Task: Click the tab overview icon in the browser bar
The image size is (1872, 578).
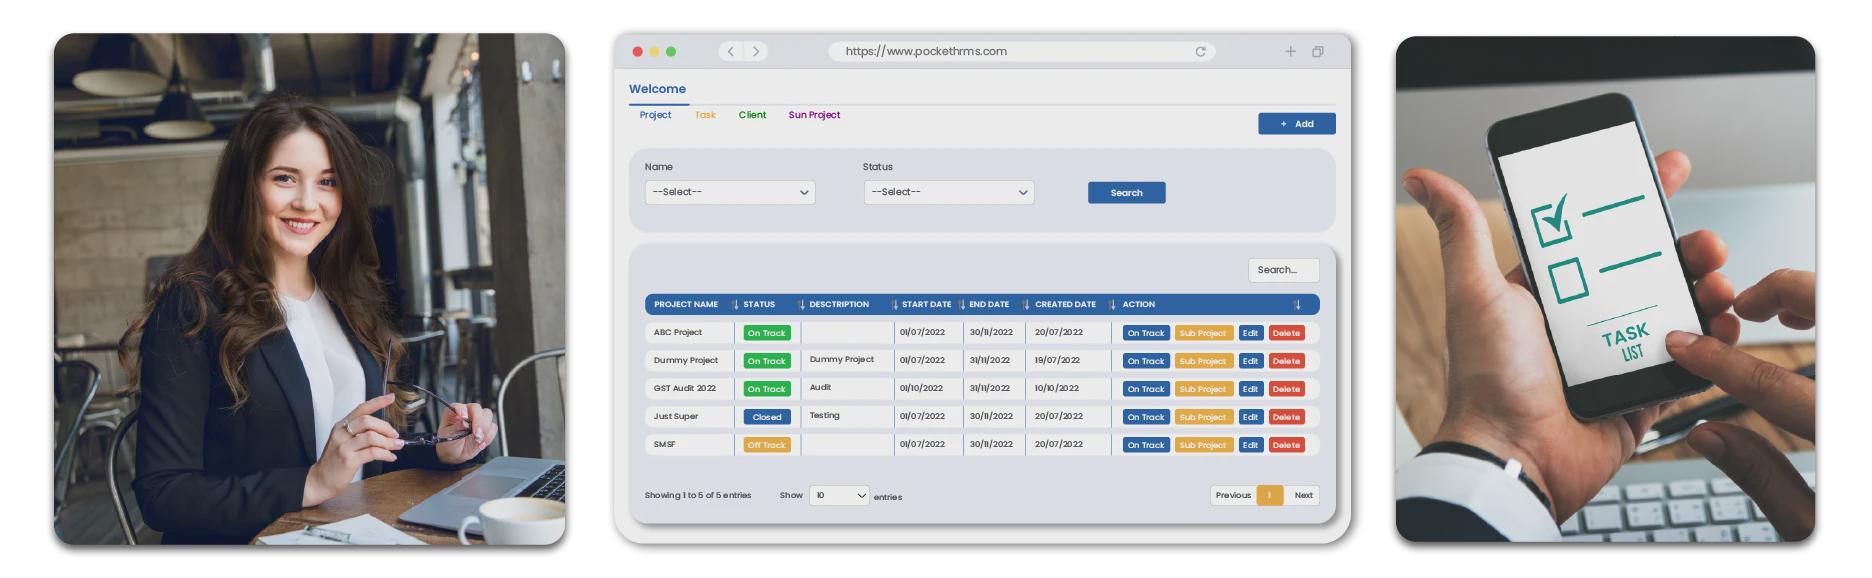Action: click(x=1318, y=52)
